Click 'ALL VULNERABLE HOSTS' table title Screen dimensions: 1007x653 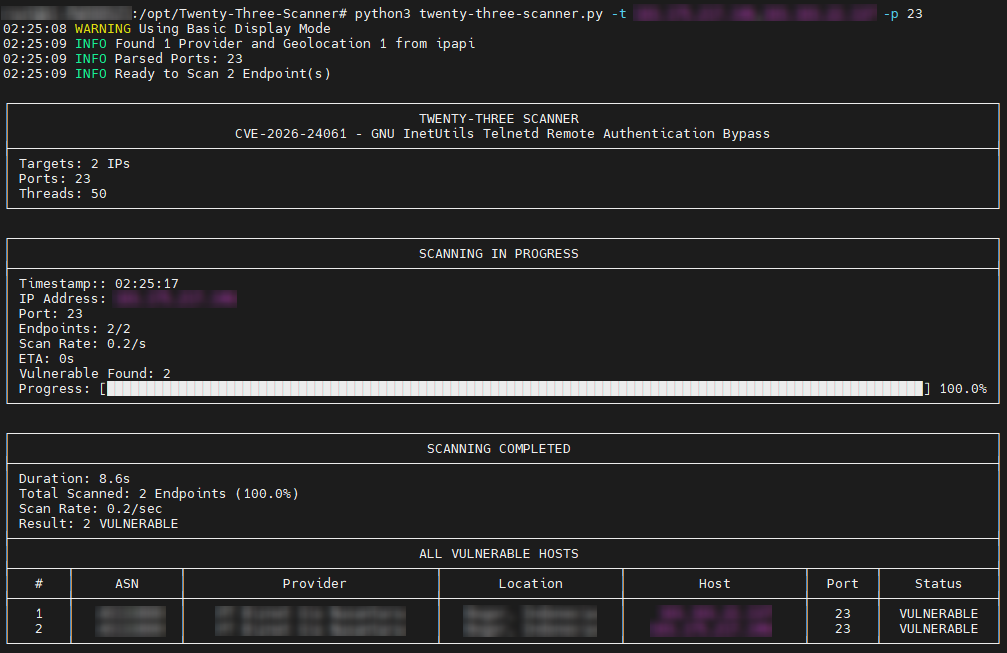point(499,553)
